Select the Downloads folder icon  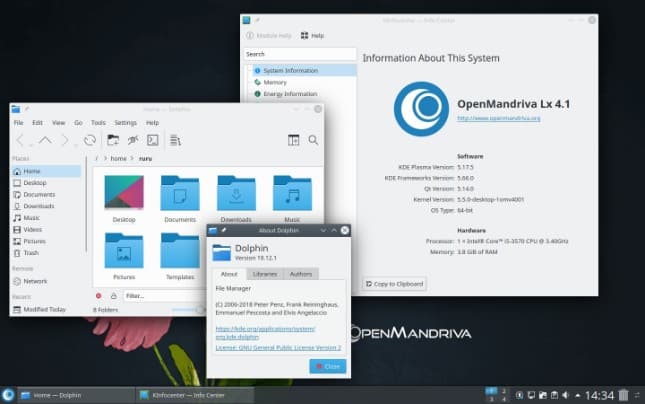point(236,193)
